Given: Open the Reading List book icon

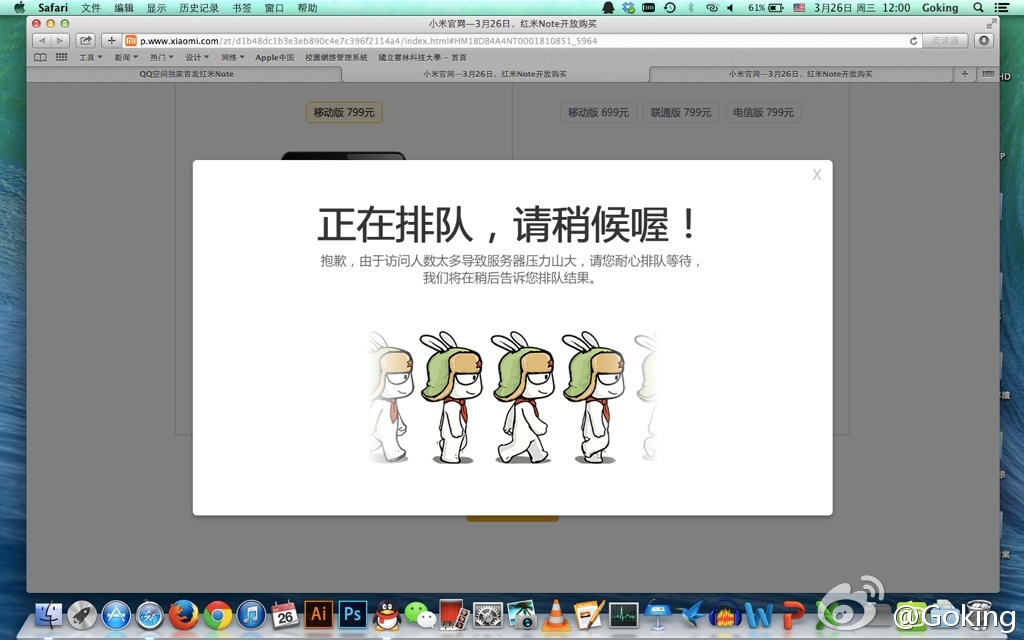Looking at the screenshot, I should tap(40, 57).
